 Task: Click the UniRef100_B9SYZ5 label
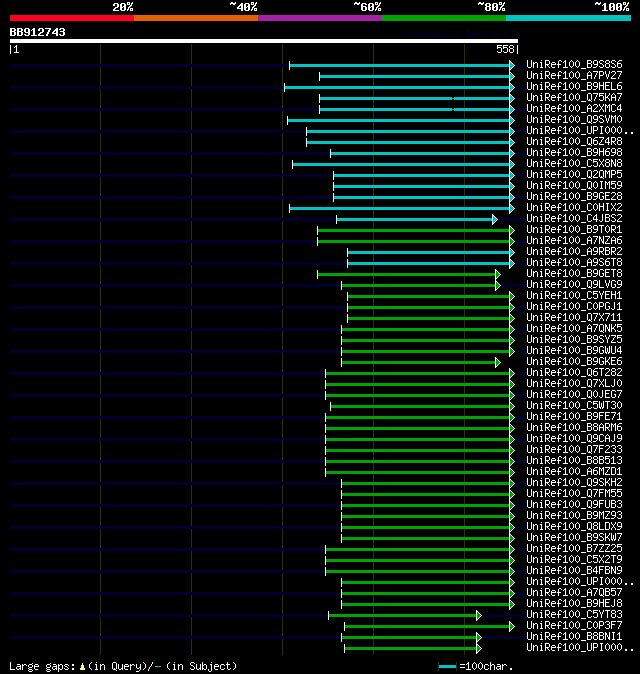pyautogui.click(x=574, y=340)
